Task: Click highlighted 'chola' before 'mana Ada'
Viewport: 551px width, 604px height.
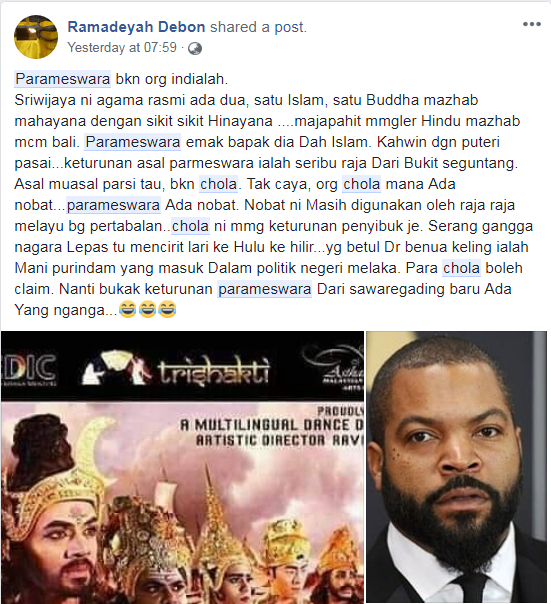Action: pos(362,184)
